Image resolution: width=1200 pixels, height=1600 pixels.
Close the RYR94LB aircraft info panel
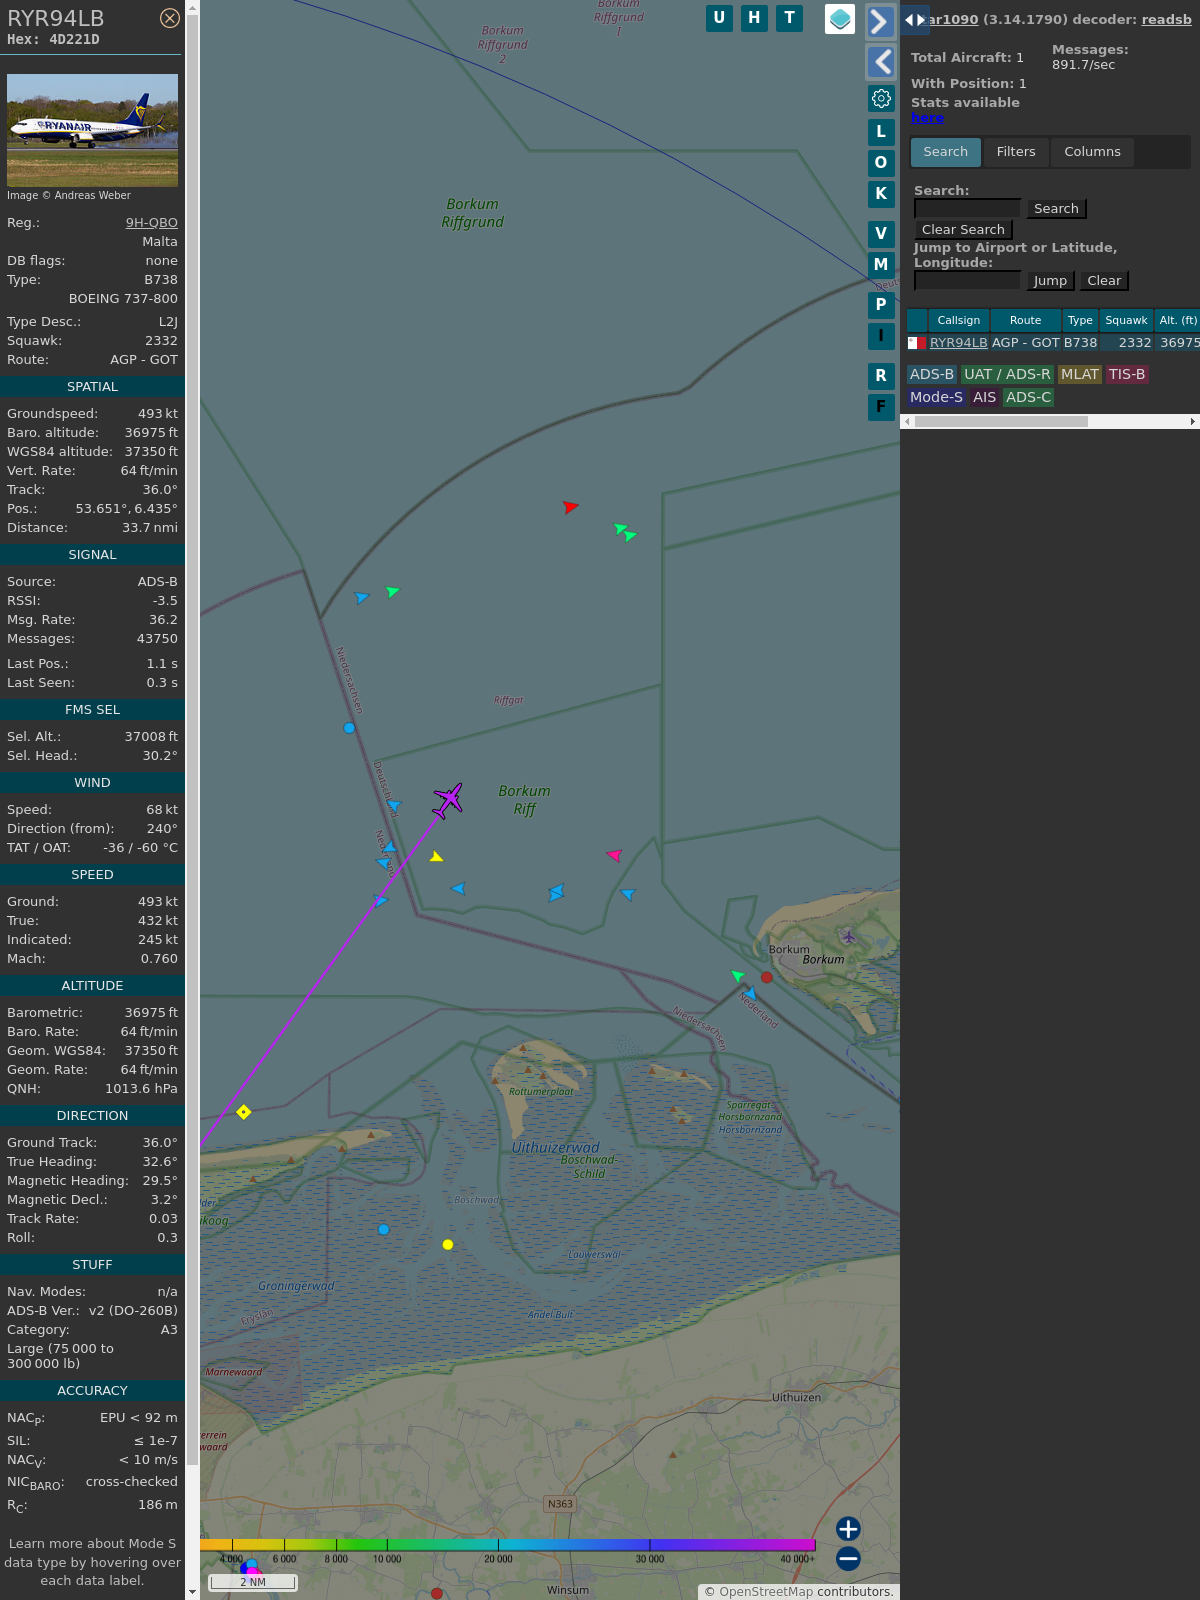tap(170, 18)
